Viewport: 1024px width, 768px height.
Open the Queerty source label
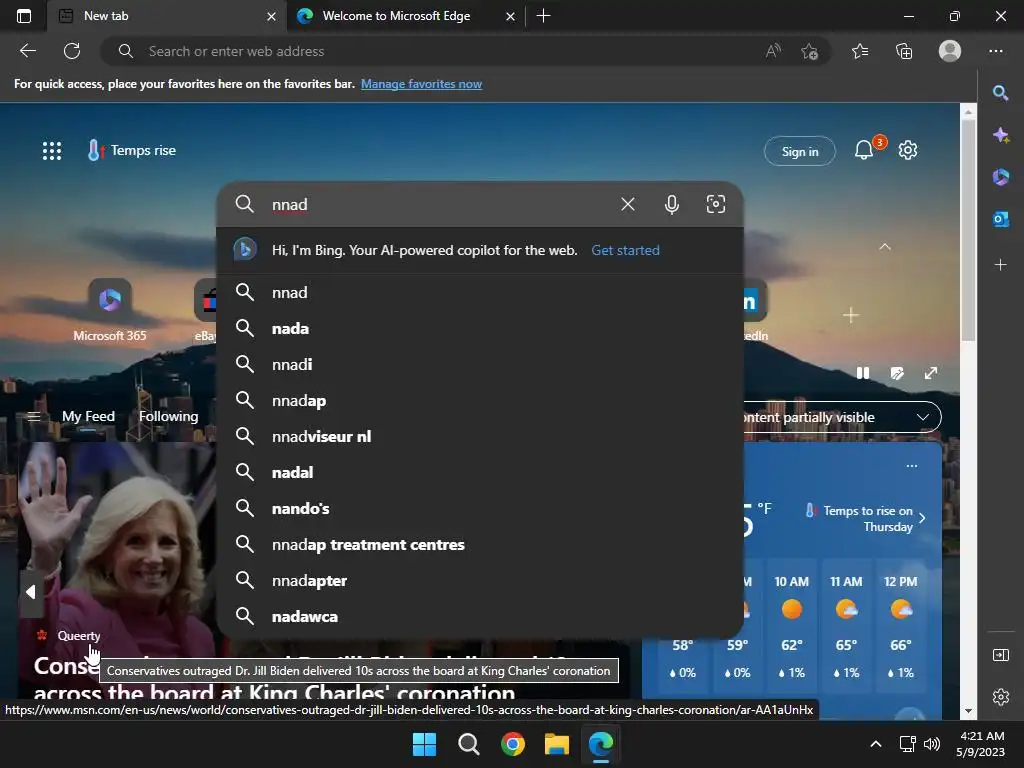[x=78, y=635]
